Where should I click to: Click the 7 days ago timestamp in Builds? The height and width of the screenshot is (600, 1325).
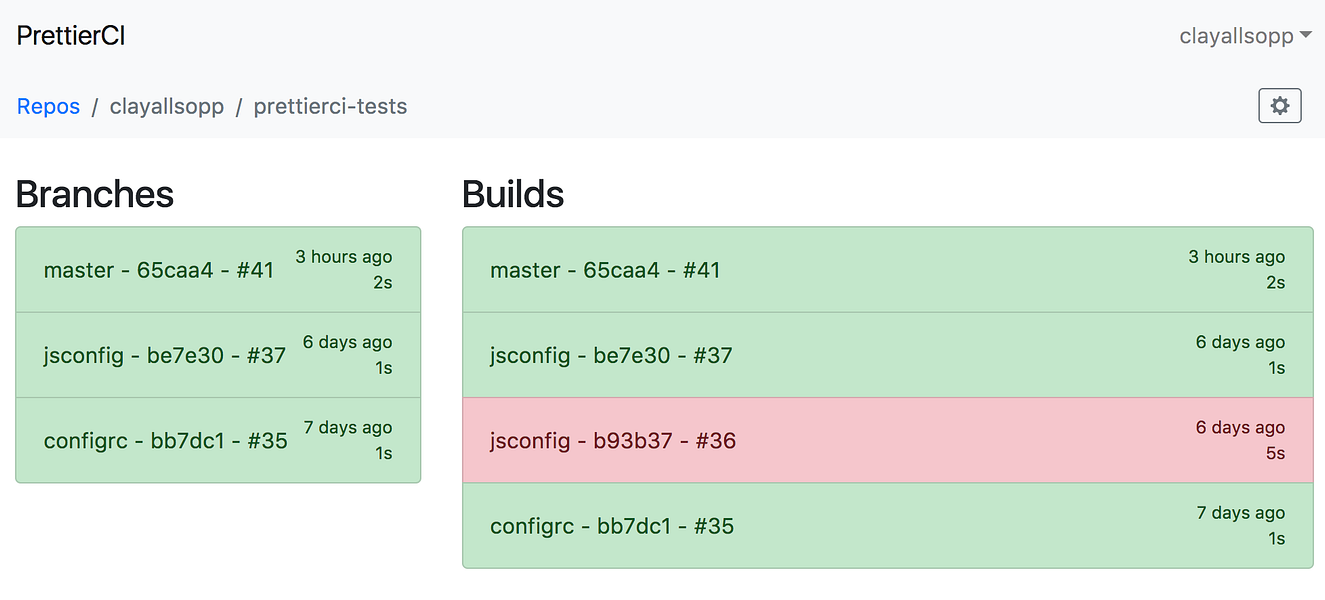[x=1240, y=513]
